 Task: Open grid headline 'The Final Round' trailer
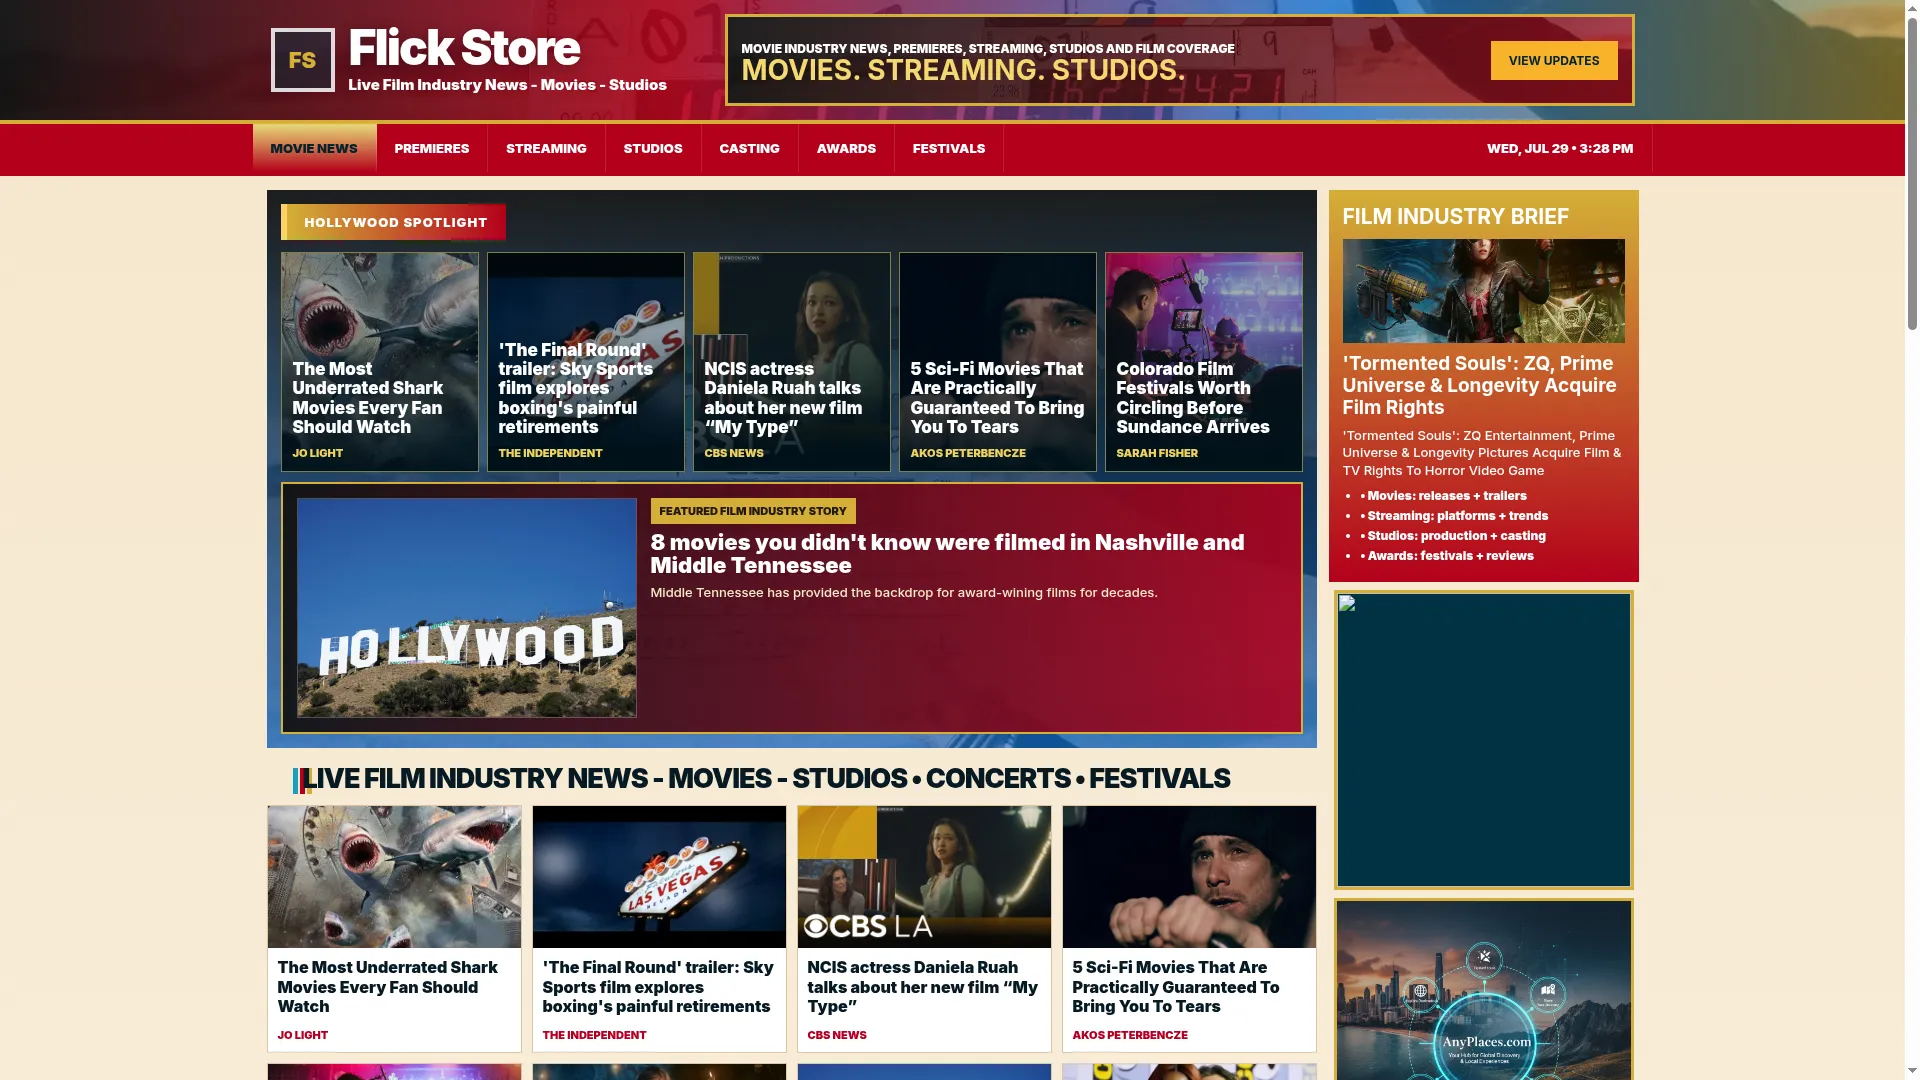658,987
